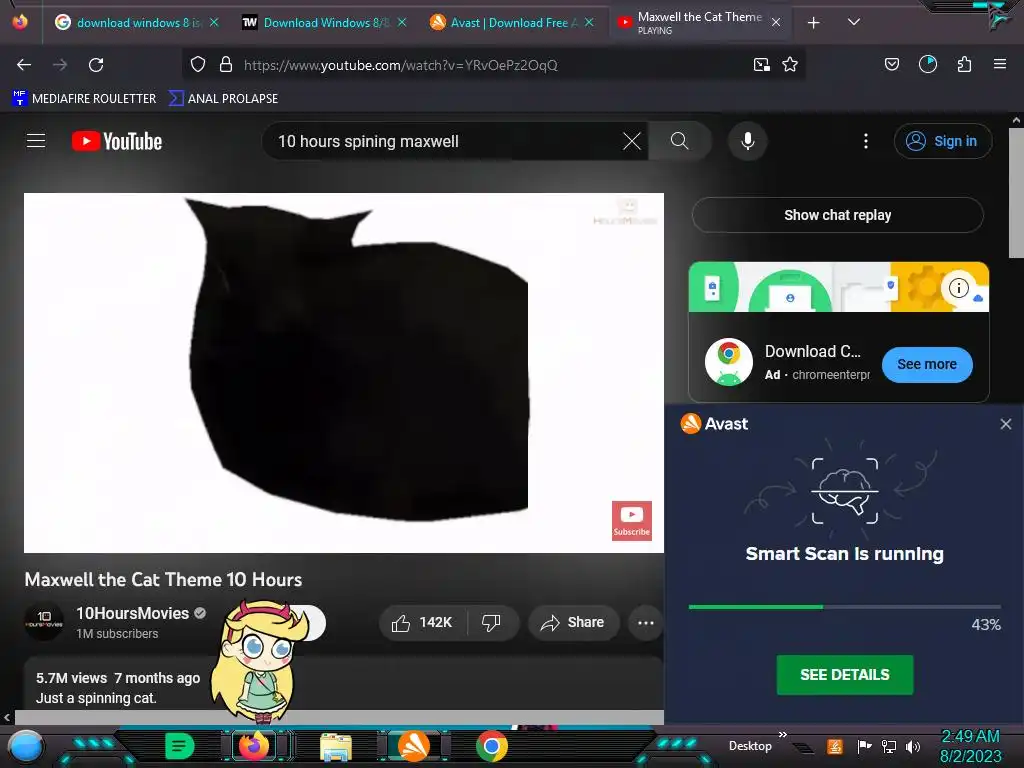Image resolution: width=1024 pixels, height=768 pixels.
Task: Go forward with the greyed arrow
Action: 60,65
